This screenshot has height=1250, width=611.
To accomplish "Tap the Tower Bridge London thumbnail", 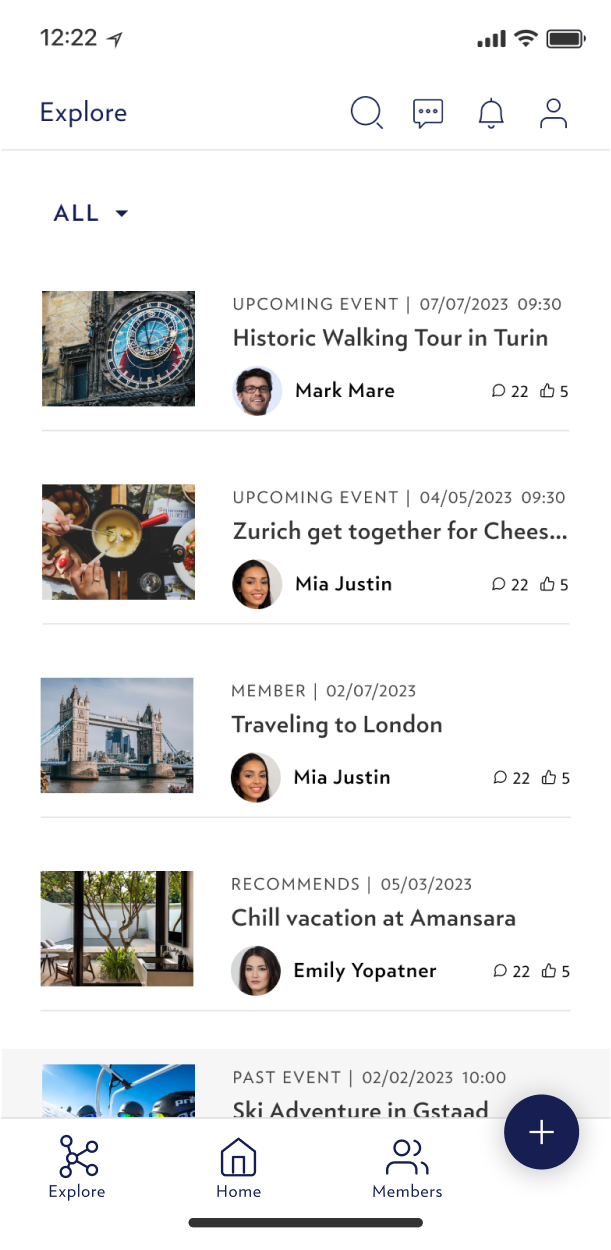I will pos(117,735).
